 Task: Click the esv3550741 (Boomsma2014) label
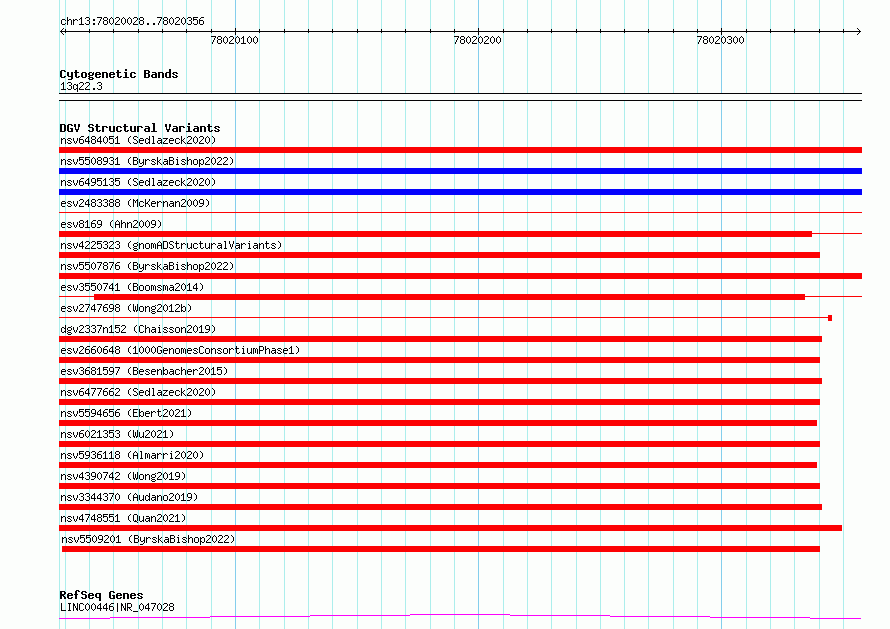point(132,287)
